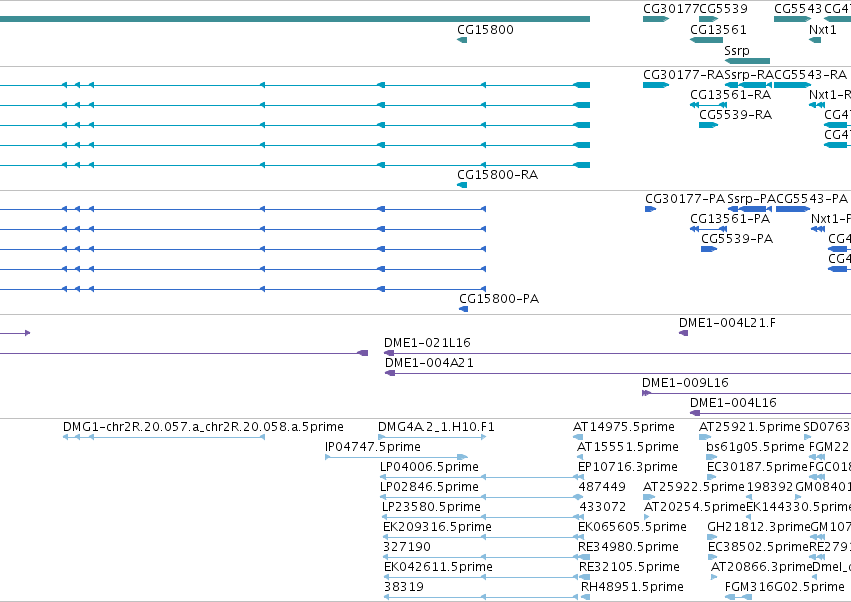Click the 487449 EST label
The image size is (851, 602).
click(x=602, y=487)
